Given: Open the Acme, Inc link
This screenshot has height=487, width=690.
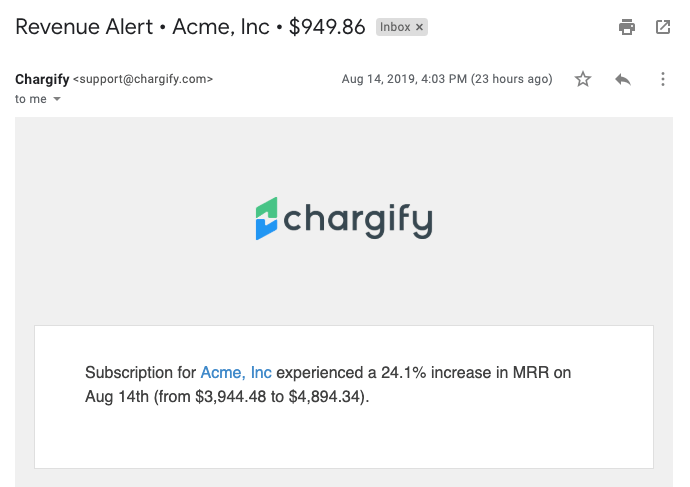Looking at the screenshot, I should 236,373.
